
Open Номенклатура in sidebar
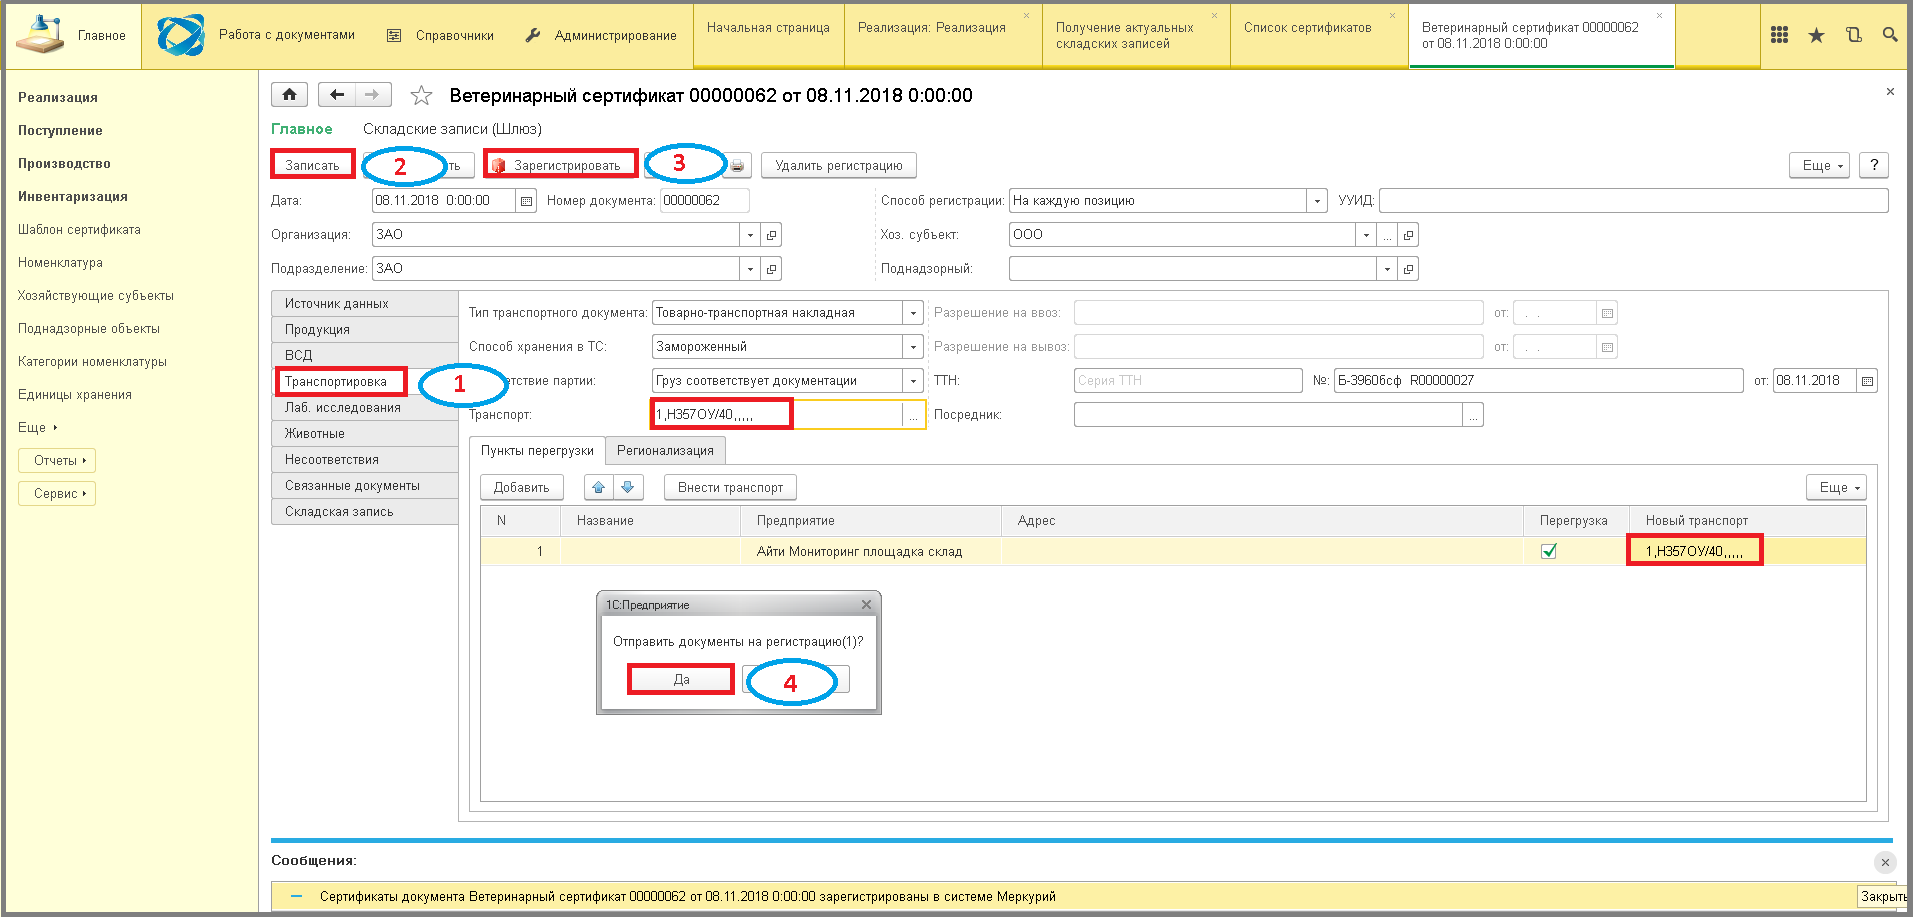click(x=60, y=263)
